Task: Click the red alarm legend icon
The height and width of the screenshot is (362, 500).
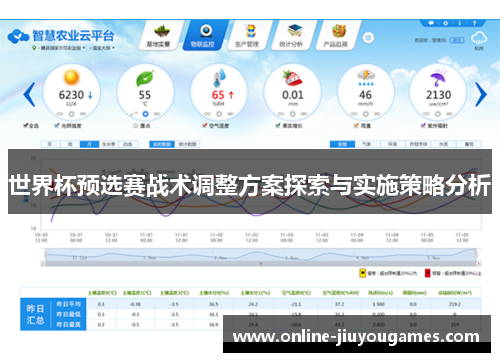Action: pyautogui.click(x=428, y=273)
